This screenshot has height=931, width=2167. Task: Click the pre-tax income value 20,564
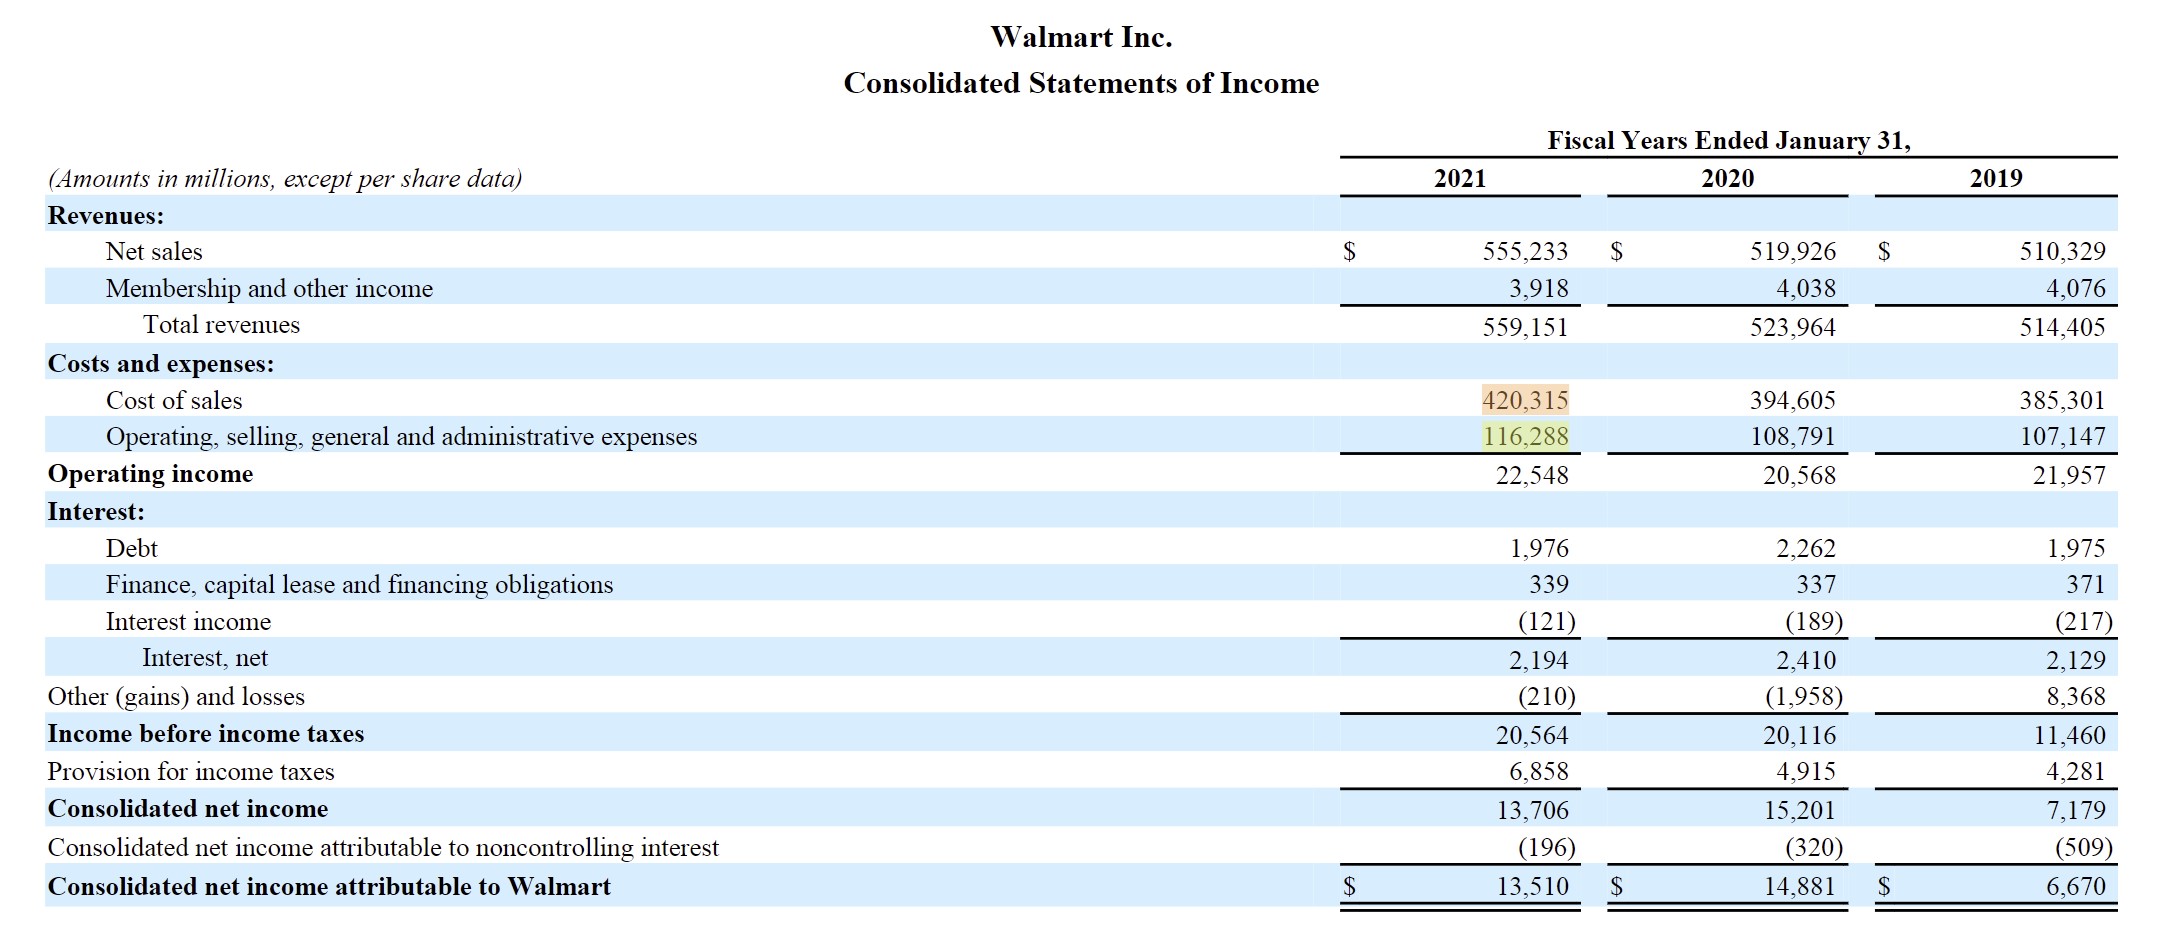pyautogui.click(x=1532, y=735)
